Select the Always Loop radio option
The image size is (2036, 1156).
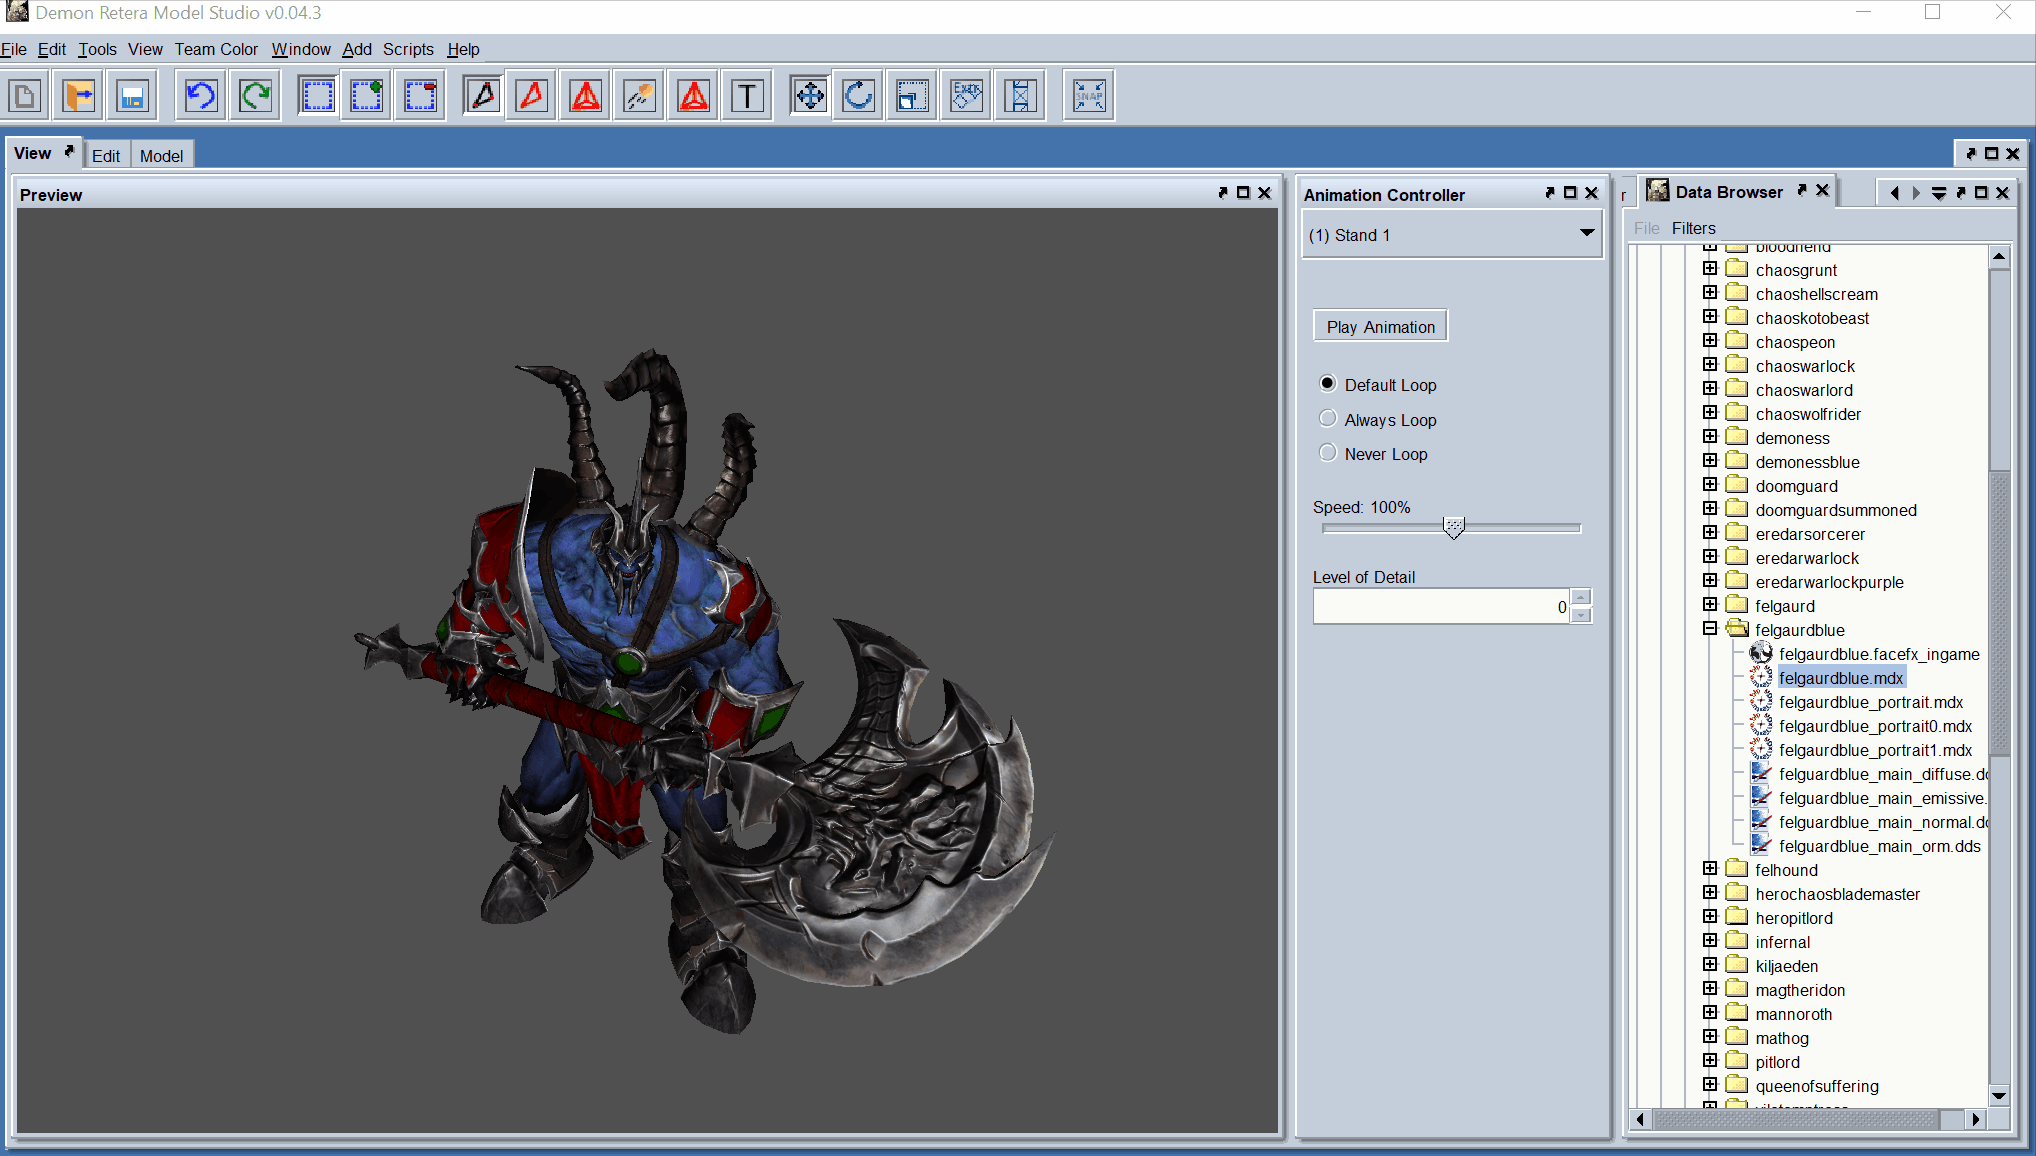pos(1328,419)
